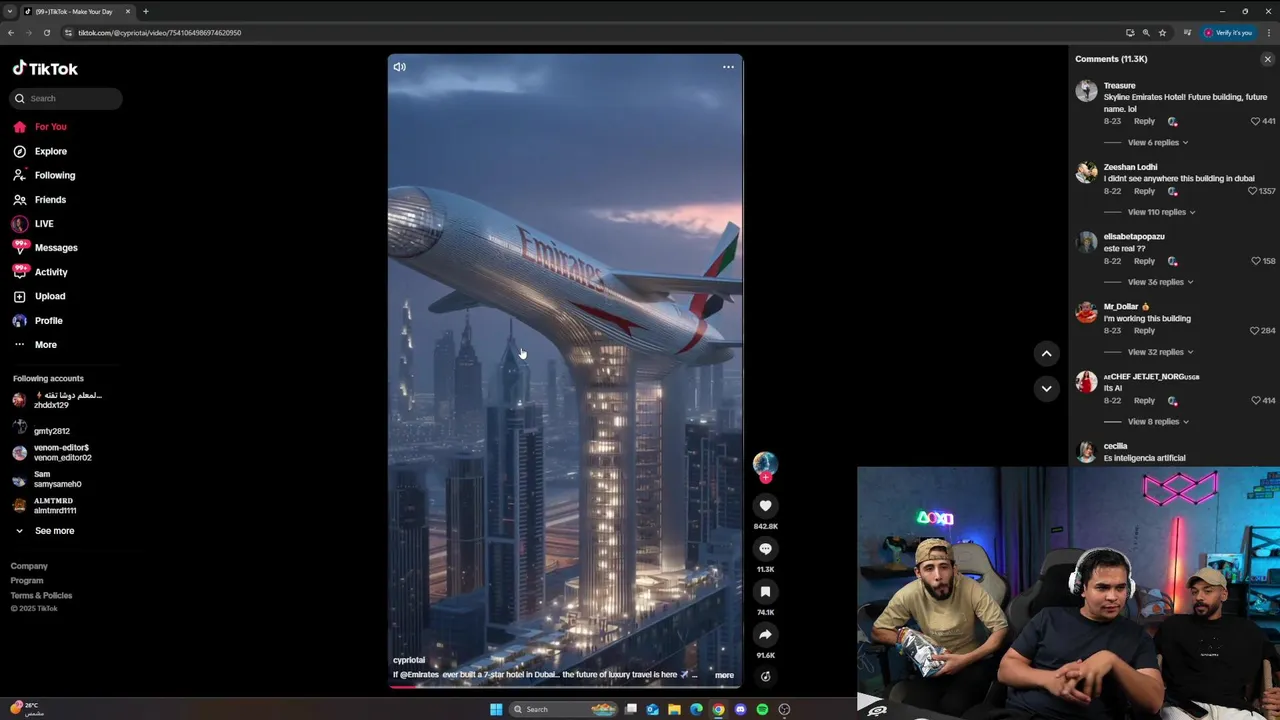
Task: Open the spinning sound disc icon
Action: click(765, 676)
